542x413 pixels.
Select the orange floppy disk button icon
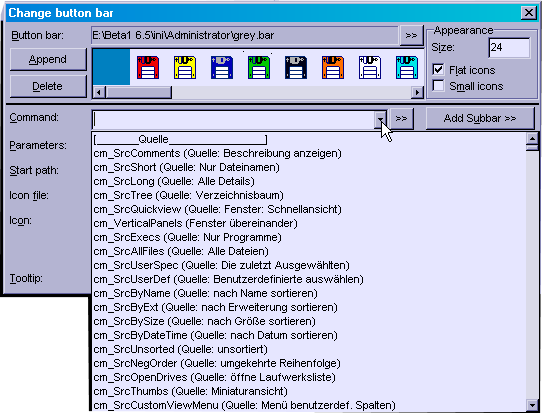tap(333, 67)
